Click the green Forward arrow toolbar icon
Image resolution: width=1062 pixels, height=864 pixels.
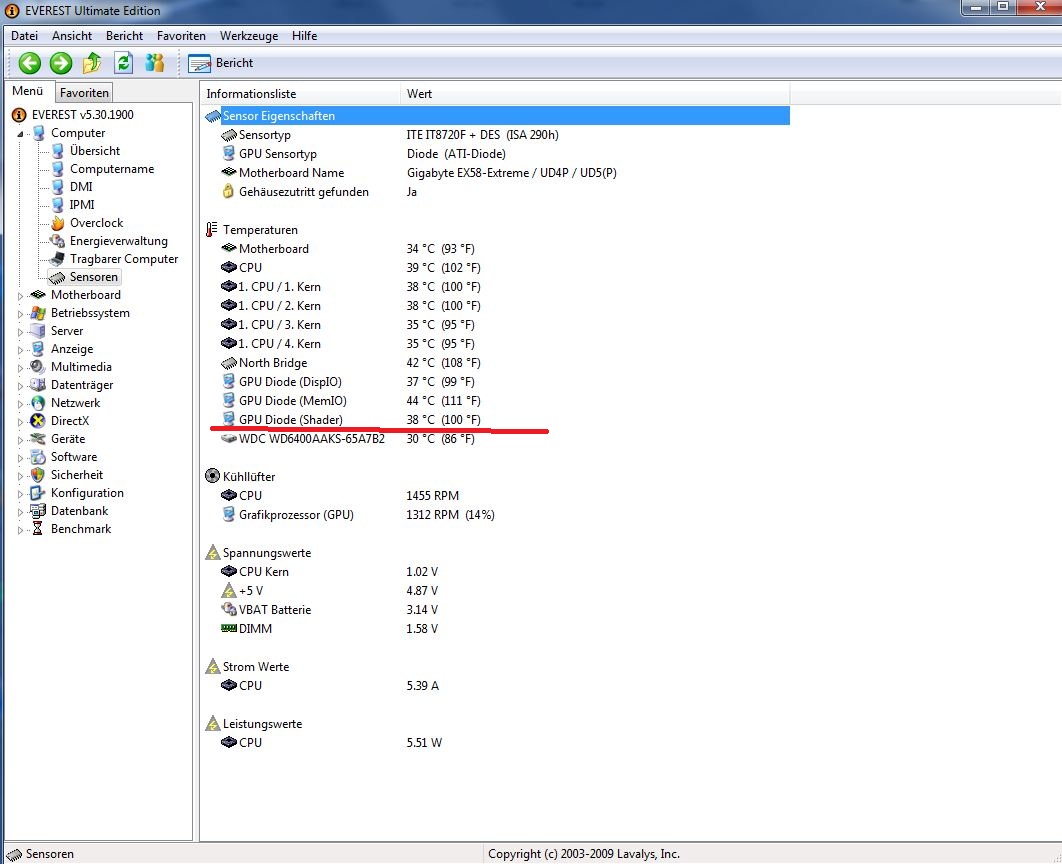61,63
